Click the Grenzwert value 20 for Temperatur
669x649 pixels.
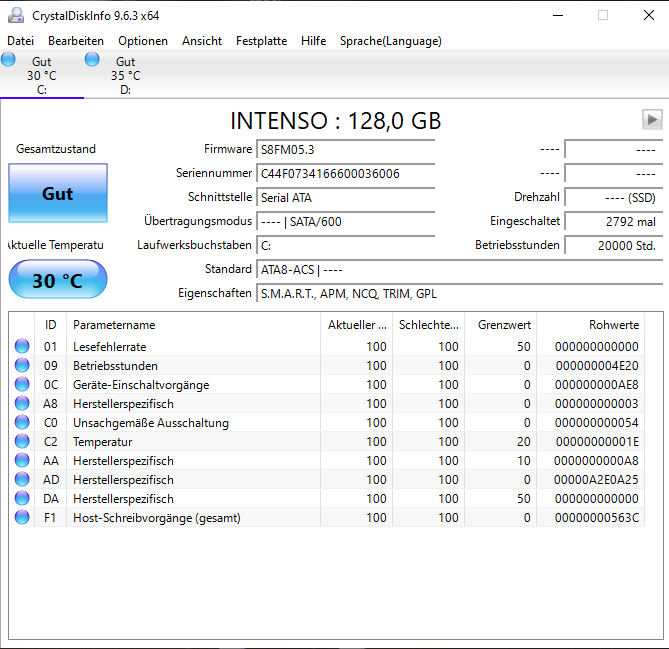click(x=524, y=442)
